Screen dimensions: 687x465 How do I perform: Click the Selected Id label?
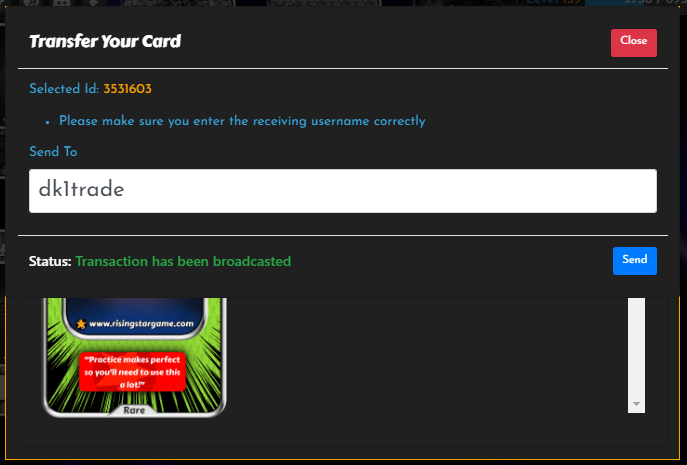pos(64,89)
